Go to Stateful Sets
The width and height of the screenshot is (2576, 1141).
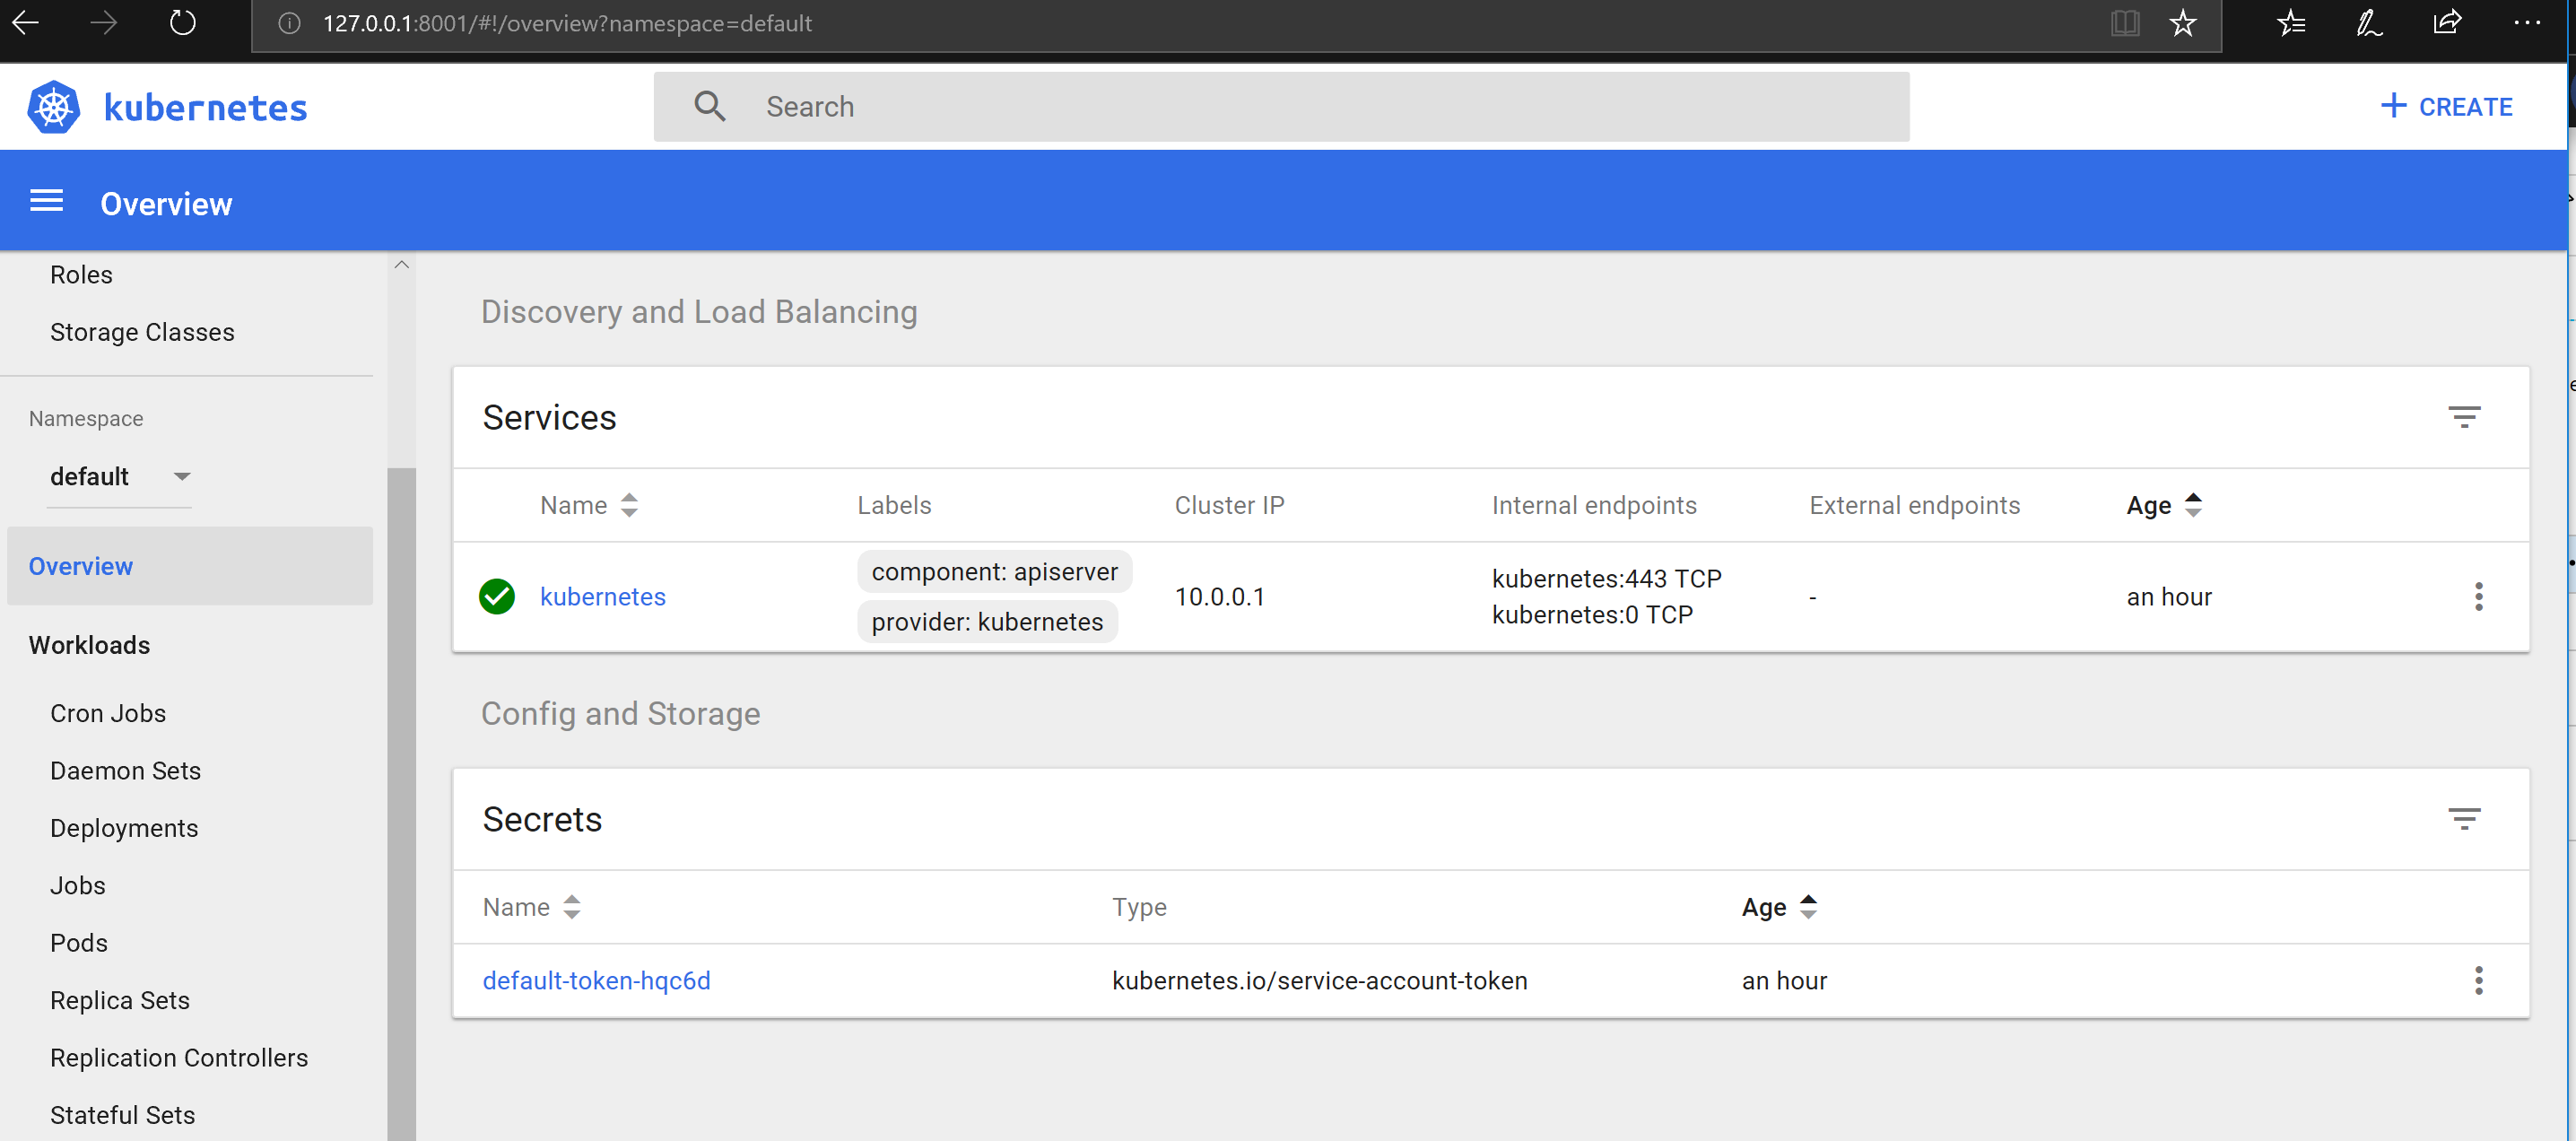point(123,1114)
